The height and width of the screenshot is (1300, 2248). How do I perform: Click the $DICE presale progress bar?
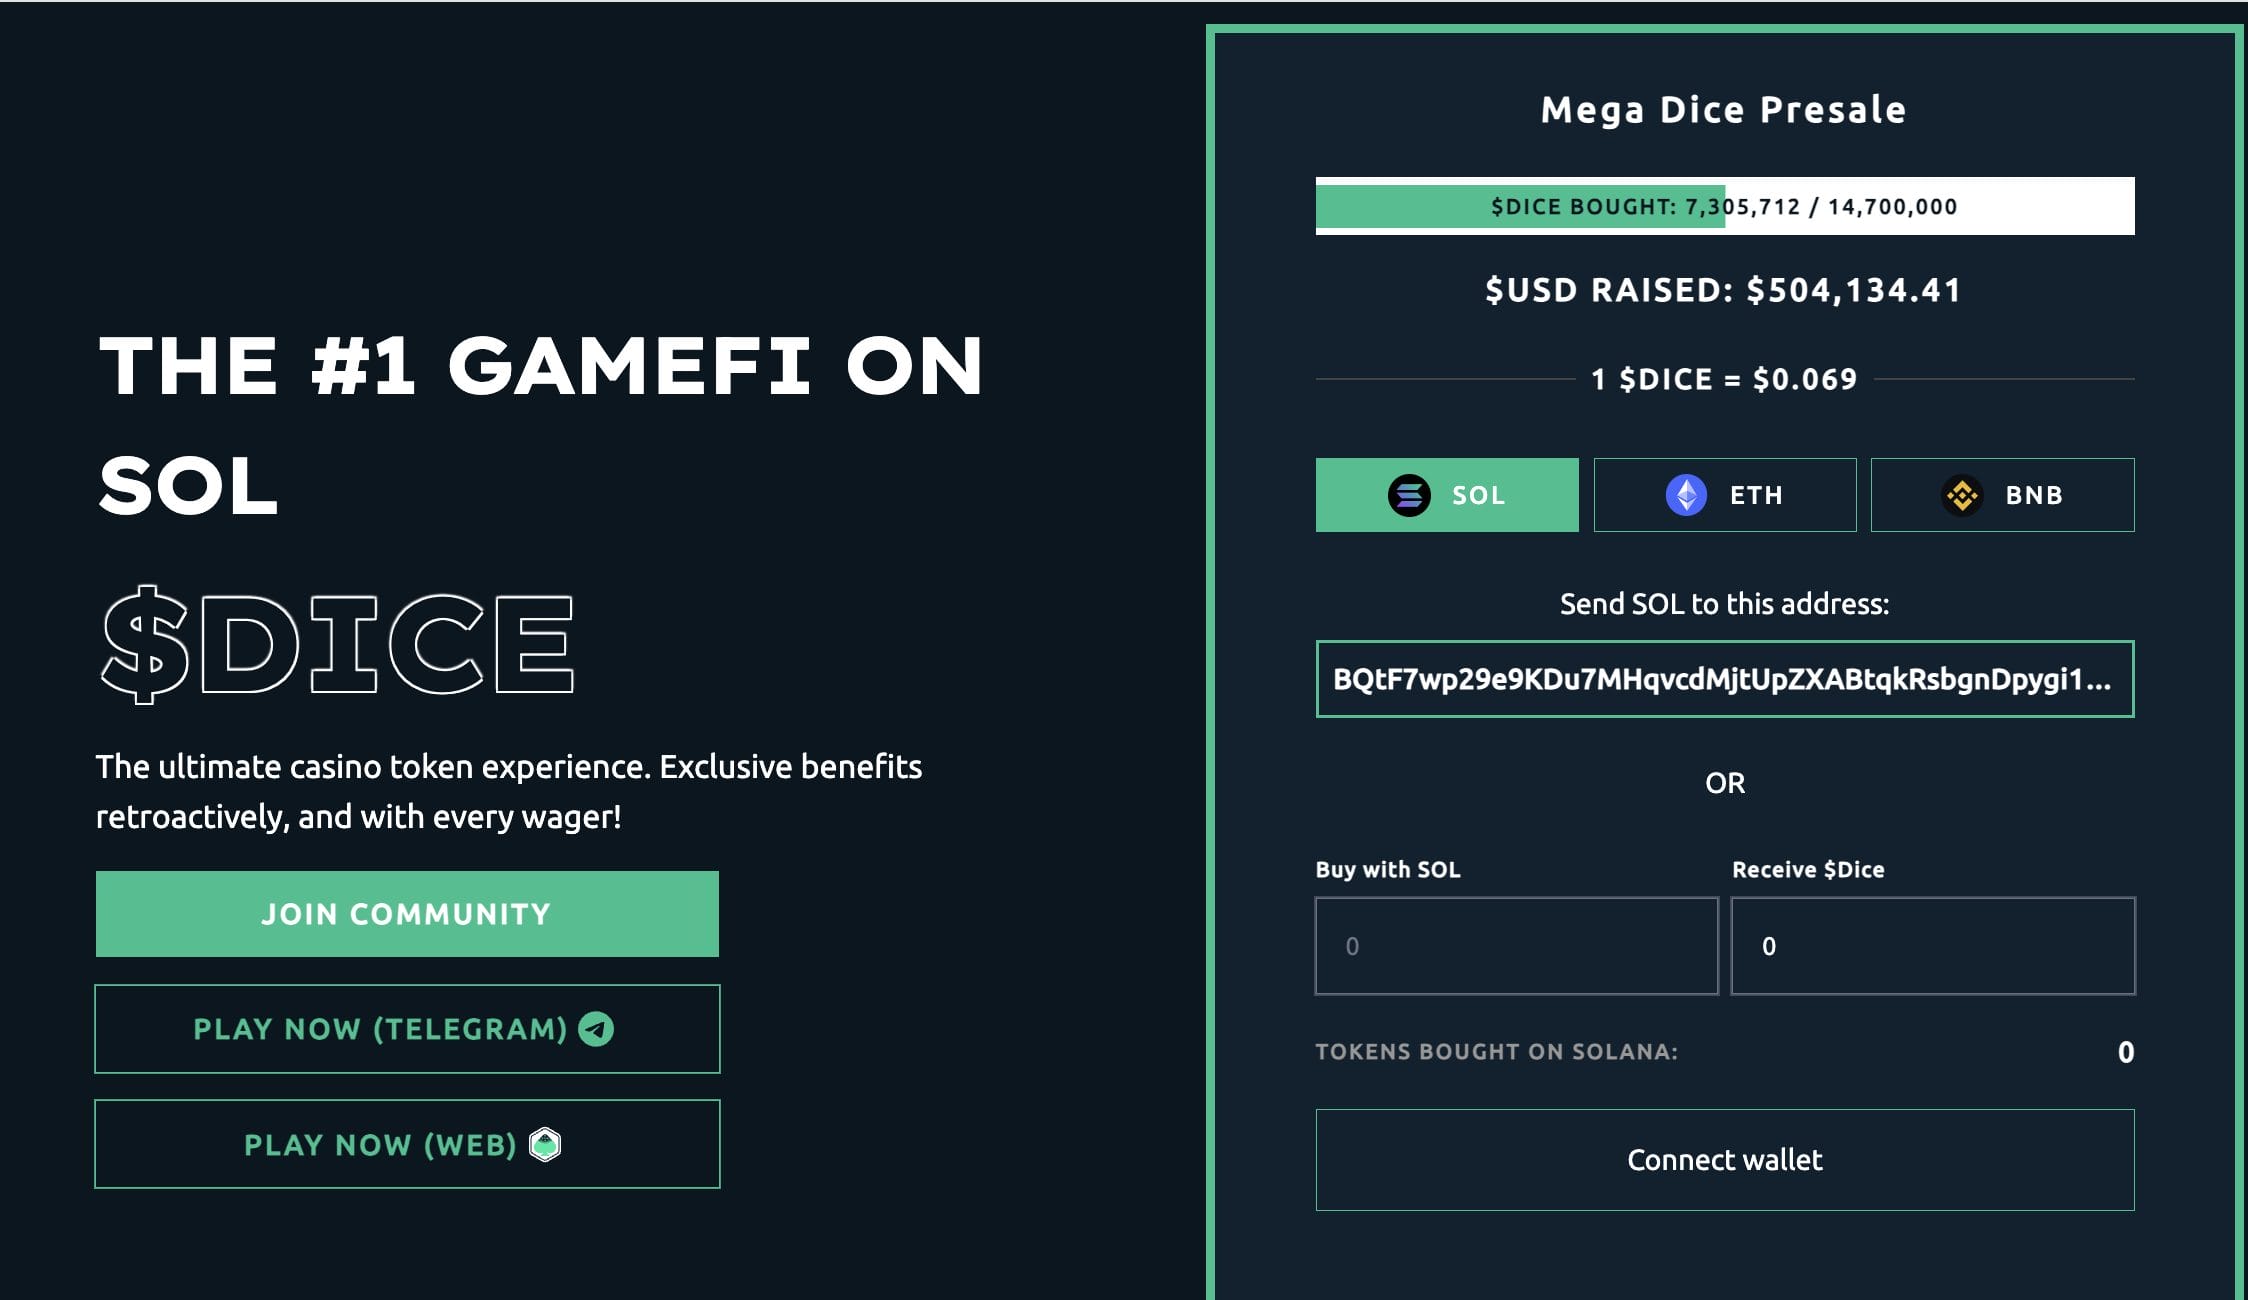point(1722,207)
